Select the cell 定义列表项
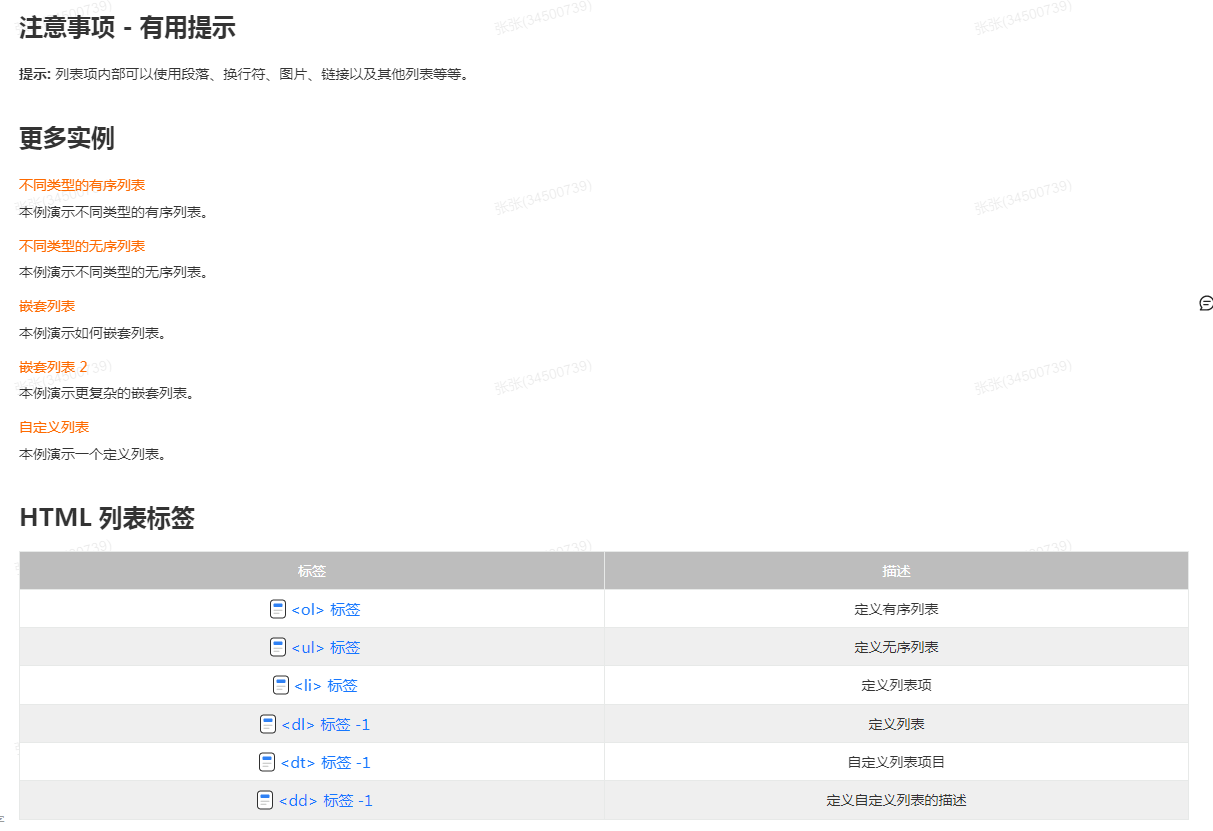1213x831 pixels. (x=897, y=685)
